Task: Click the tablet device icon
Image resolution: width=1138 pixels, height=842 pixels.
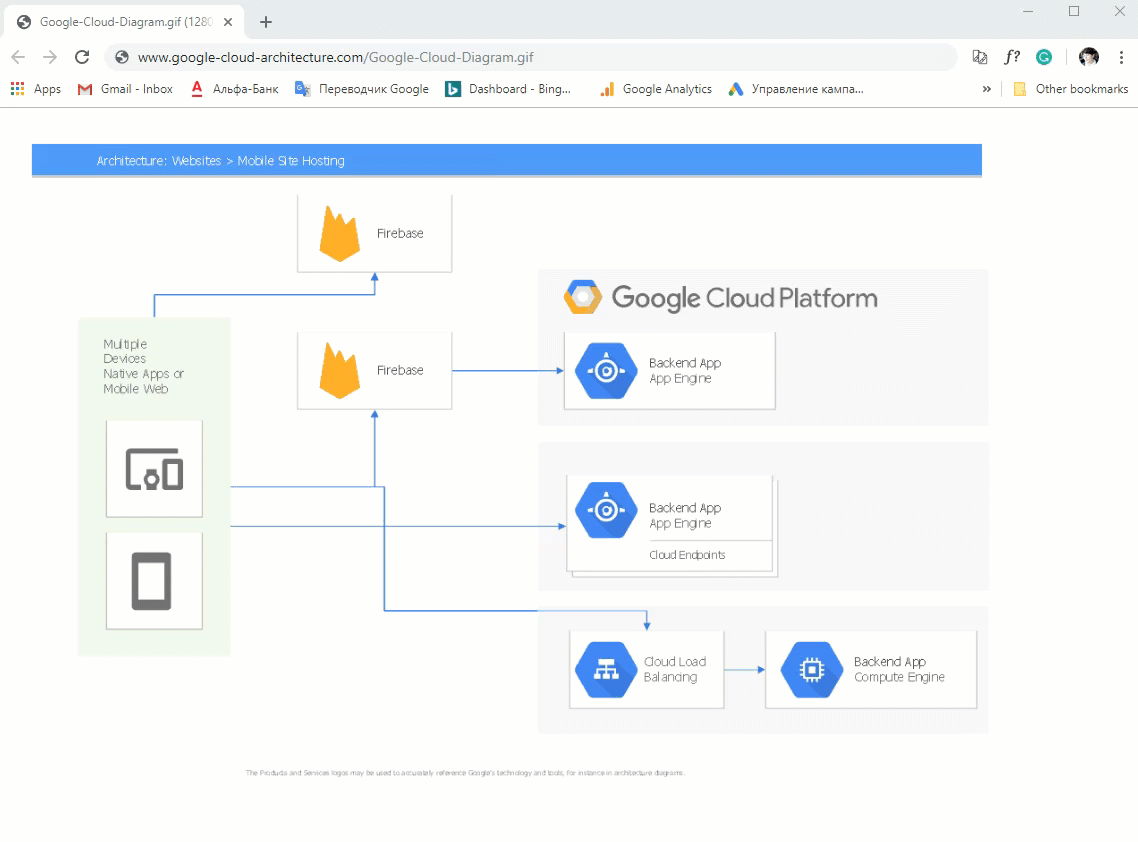Action: pyautogui.click(x=152, y=581)
